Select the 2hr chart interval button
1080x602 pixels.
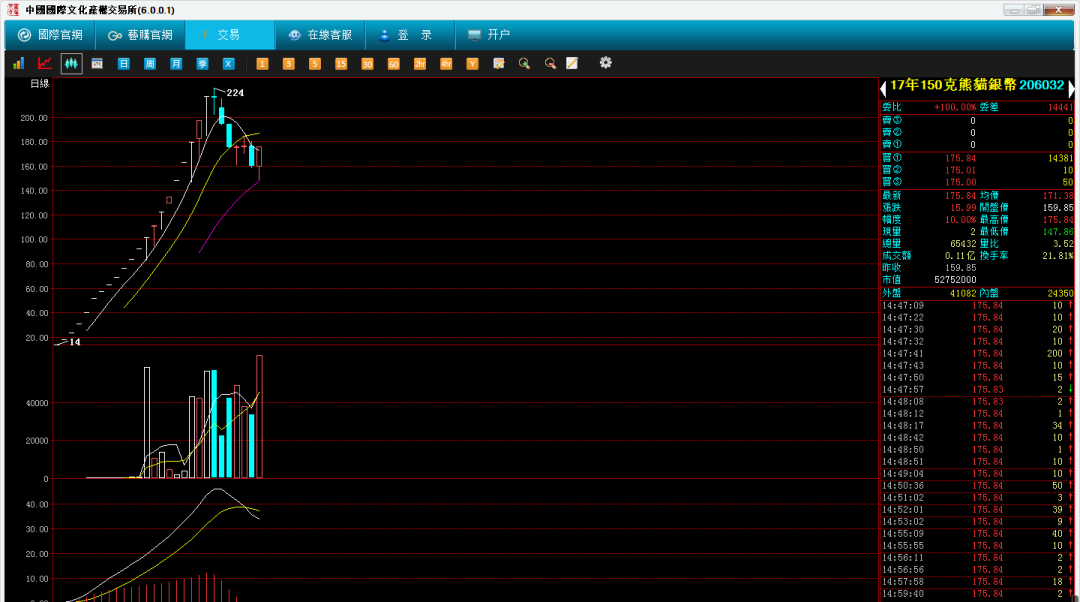(x=419, y=63)
